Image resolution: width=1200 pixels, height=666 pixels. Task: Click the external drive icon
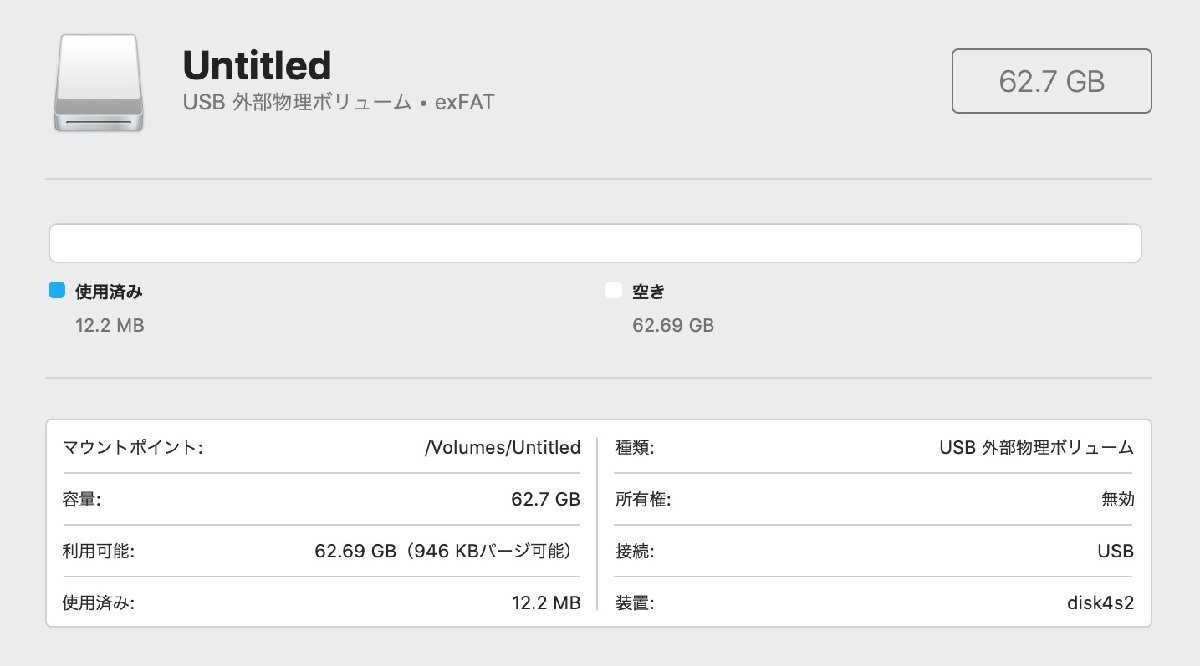pos(101,82)
